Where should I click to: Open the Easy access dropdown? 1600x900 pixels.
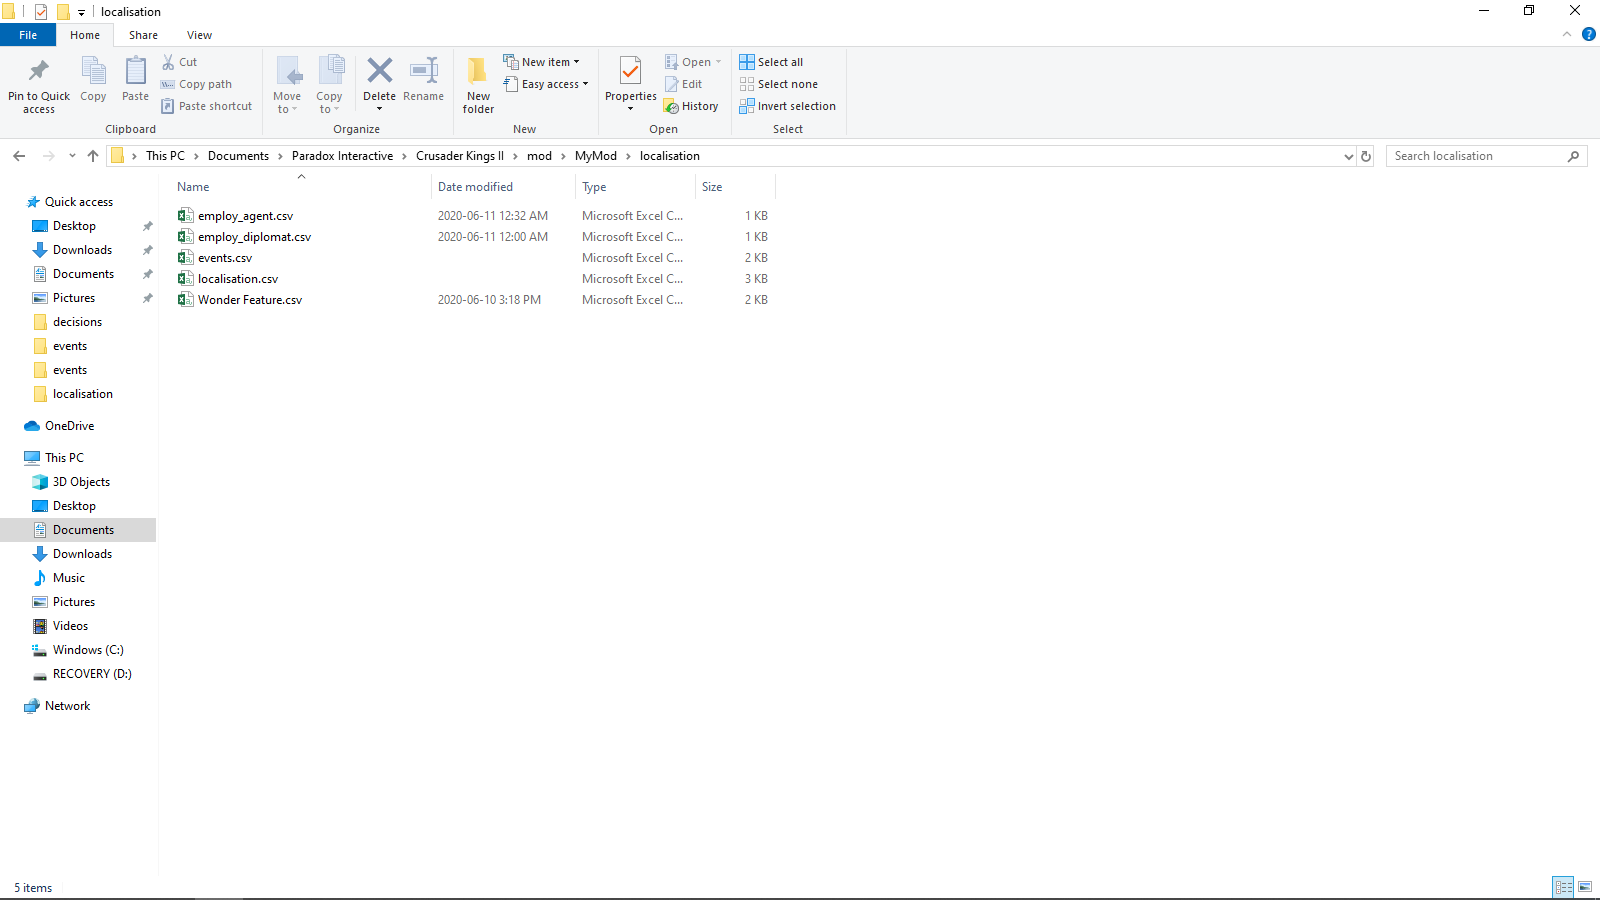coord(546,84)
